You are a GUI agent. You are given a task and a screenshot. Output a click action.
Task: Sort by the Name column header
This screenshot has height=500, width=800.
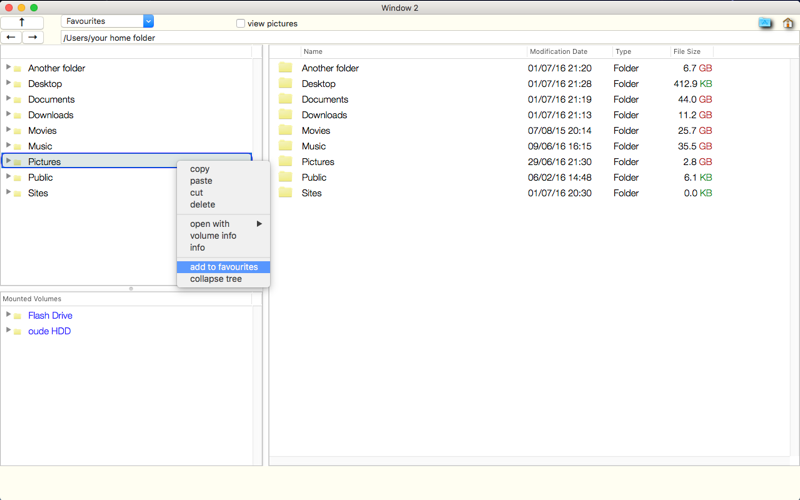(x=413, y=52)
